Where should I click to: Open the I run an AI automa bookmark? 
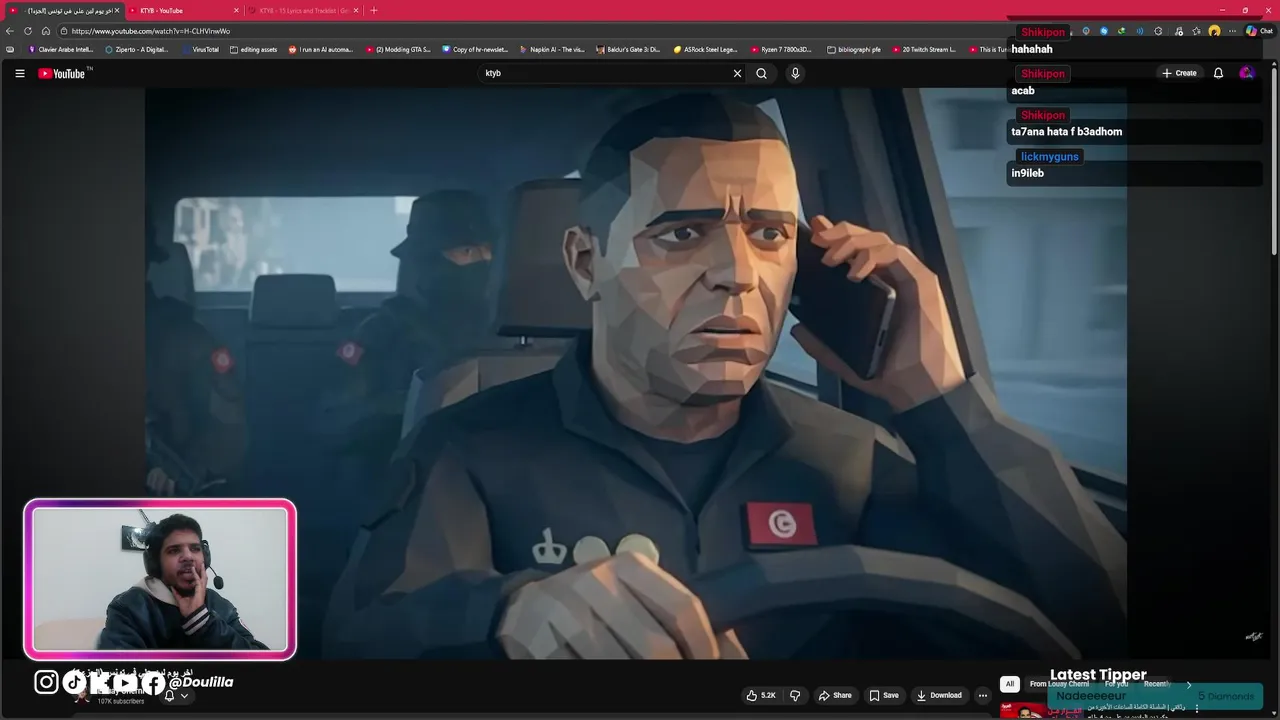tap(321, 49)
